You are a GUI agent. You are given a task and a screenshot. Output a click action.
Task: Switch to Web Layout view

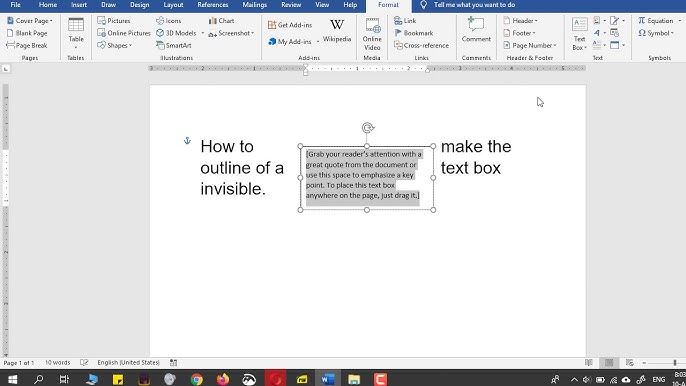coord(630,362)
